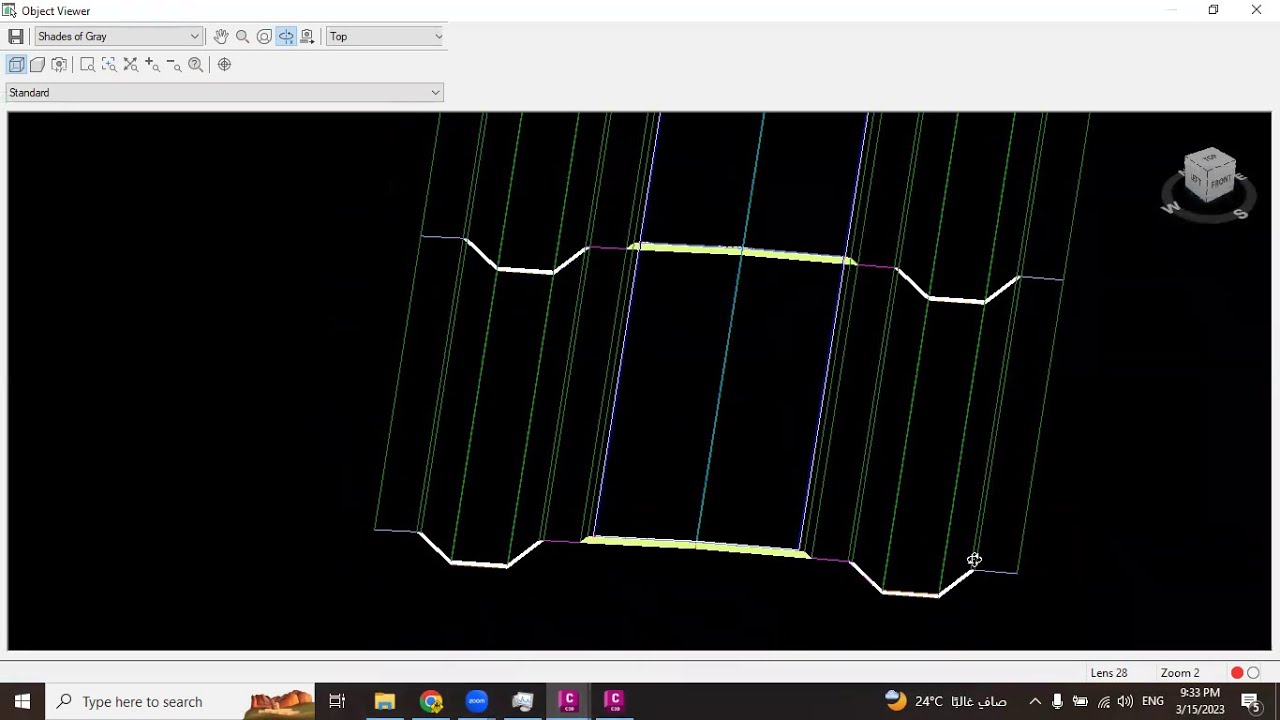The image size is (1280, 720).
Task: Open Google Chrome from taskbar
Action: point(431,701)
